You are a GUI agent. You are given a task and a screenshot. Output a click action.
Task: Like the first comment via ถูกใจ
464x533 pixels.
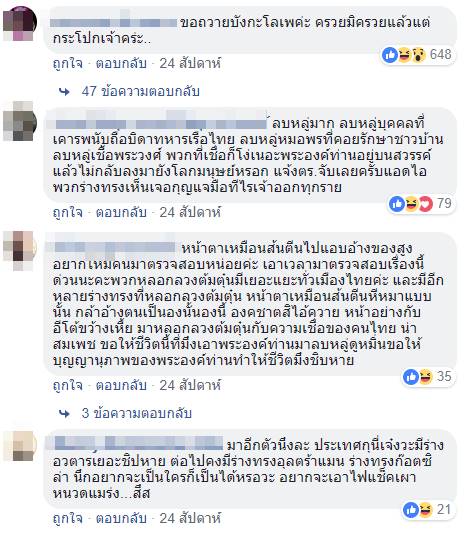(68, 64)
